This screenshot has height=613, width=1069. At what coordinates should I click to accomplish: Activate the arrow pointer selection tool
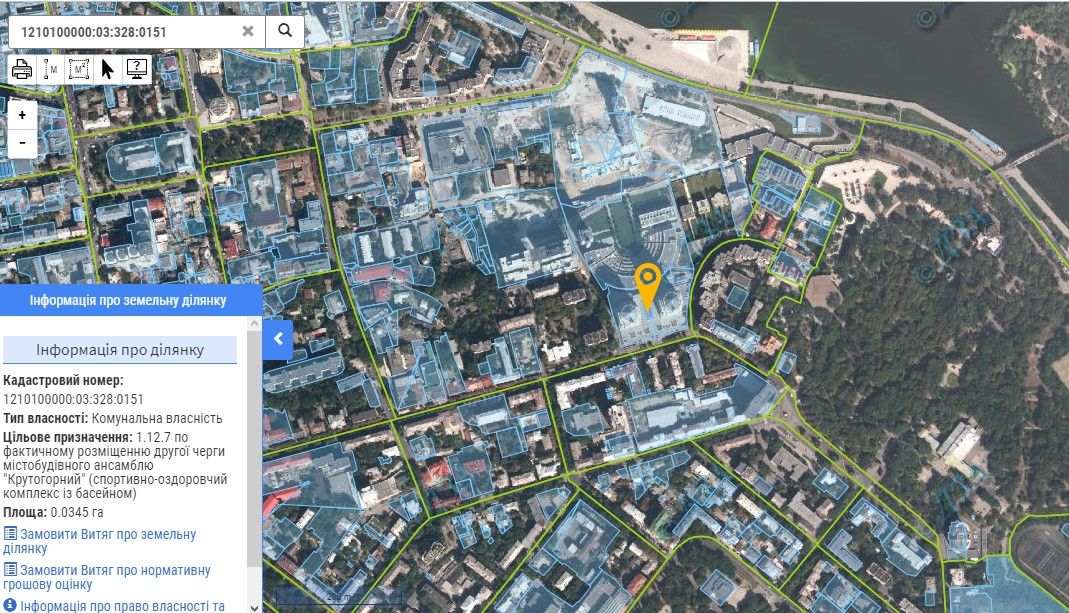(108, 69)
